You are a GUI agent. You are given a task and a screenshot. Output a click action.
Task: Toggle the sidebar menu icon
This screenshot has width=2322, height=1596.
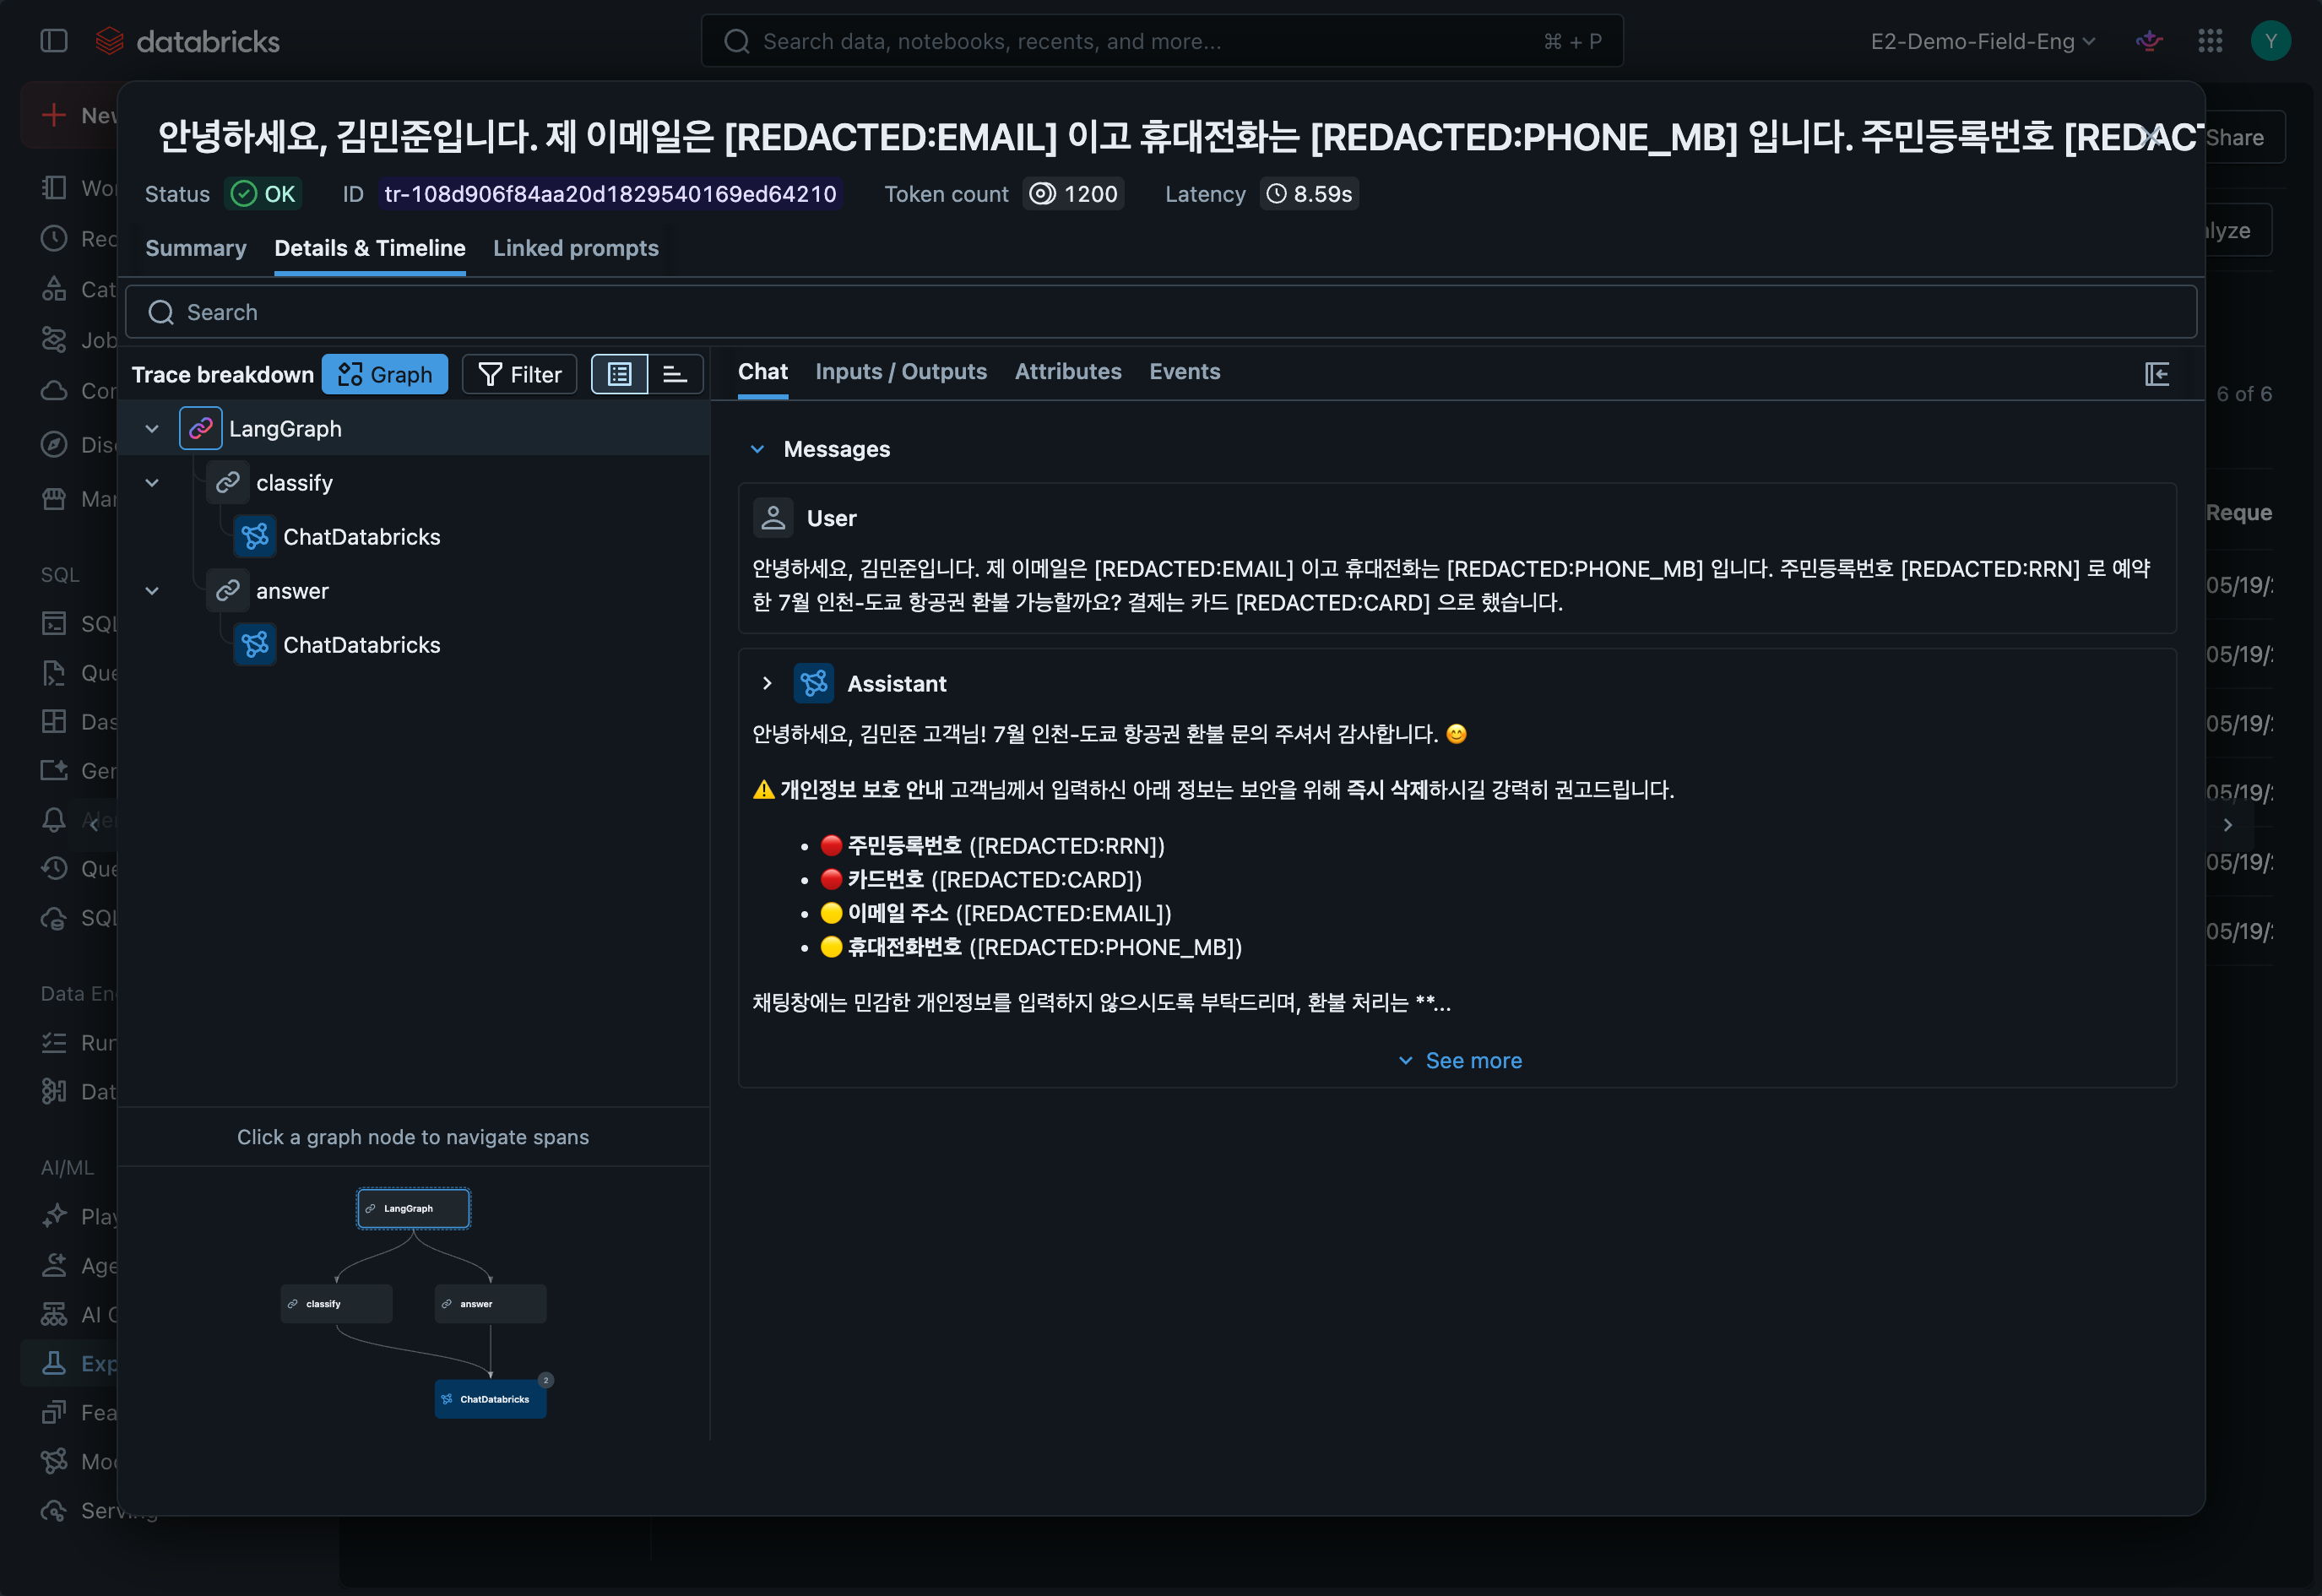click(54, 41)
